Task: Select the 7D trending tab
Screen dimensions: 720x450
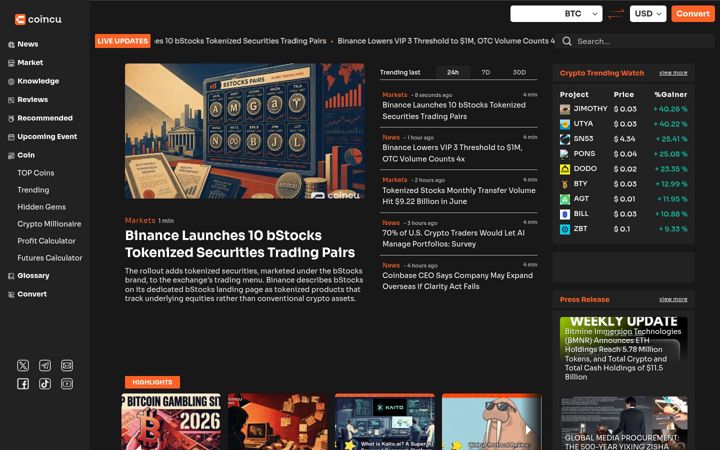Action: click(486, 72)
